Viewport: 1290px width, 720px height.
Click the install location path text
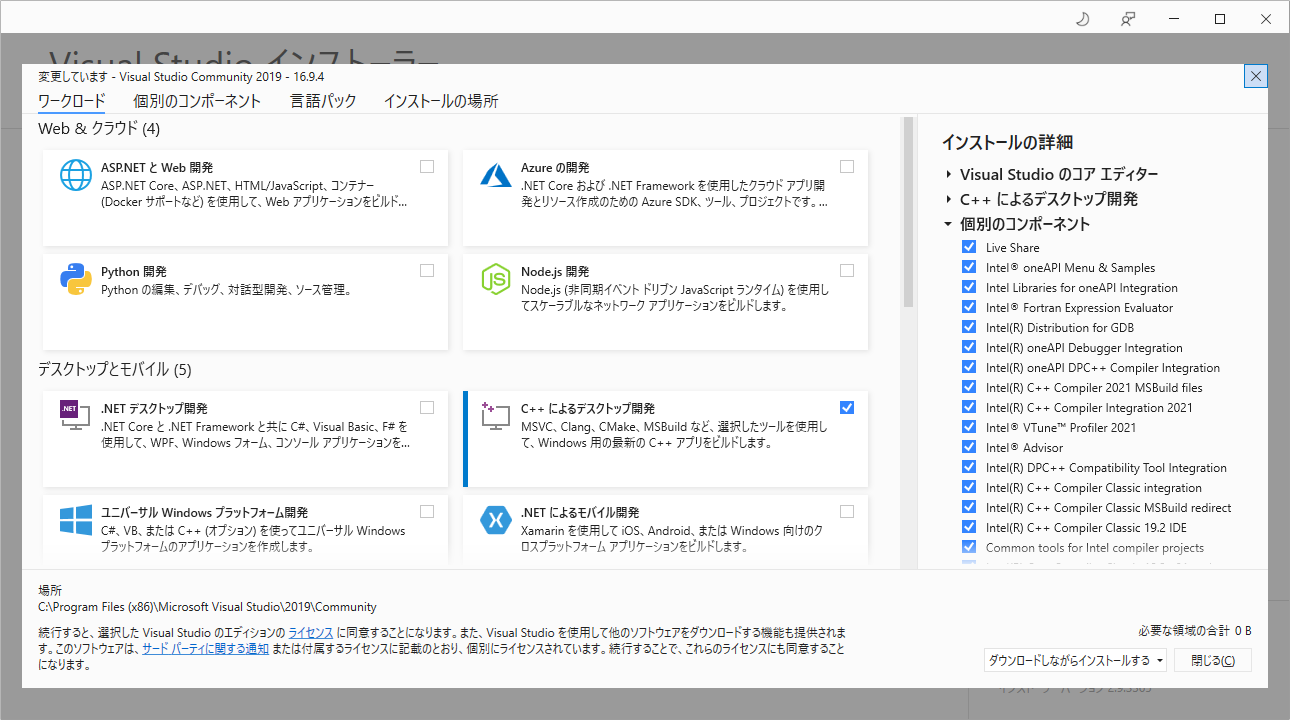(x=207, y=606)
